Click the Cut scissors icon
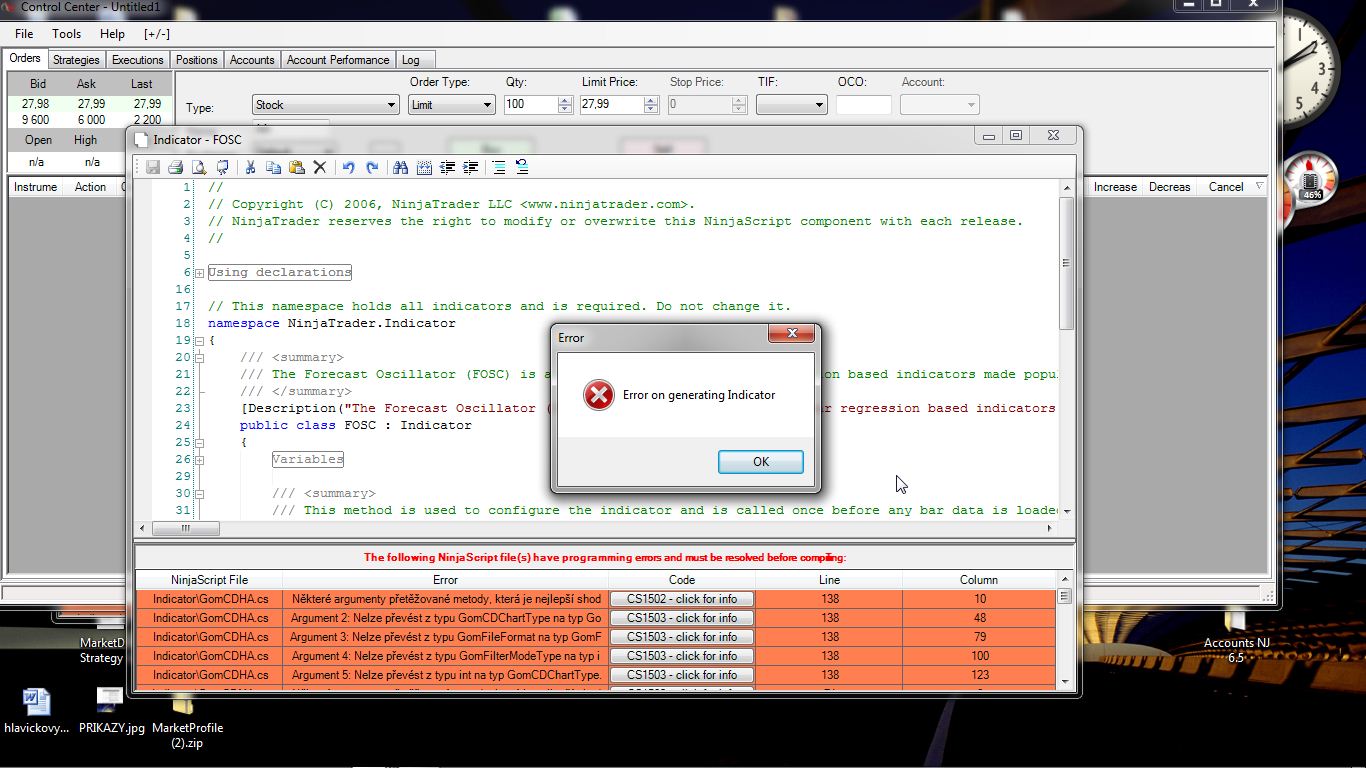Screen dimensions: 1366x768 coord(250,167)
